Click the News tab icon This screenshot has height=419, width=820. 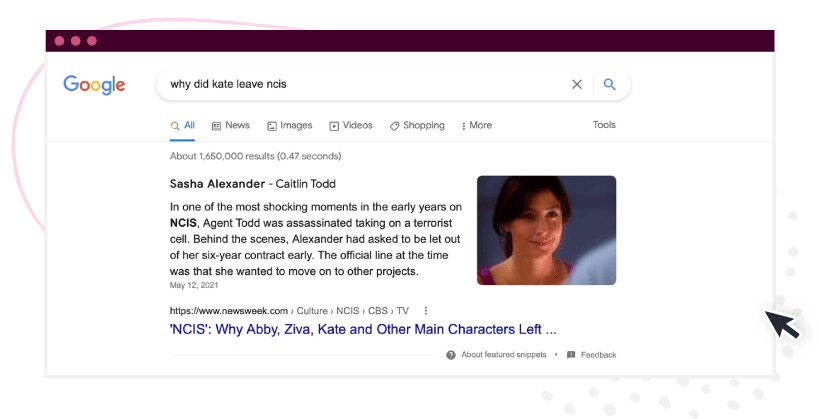pos(216,126)
